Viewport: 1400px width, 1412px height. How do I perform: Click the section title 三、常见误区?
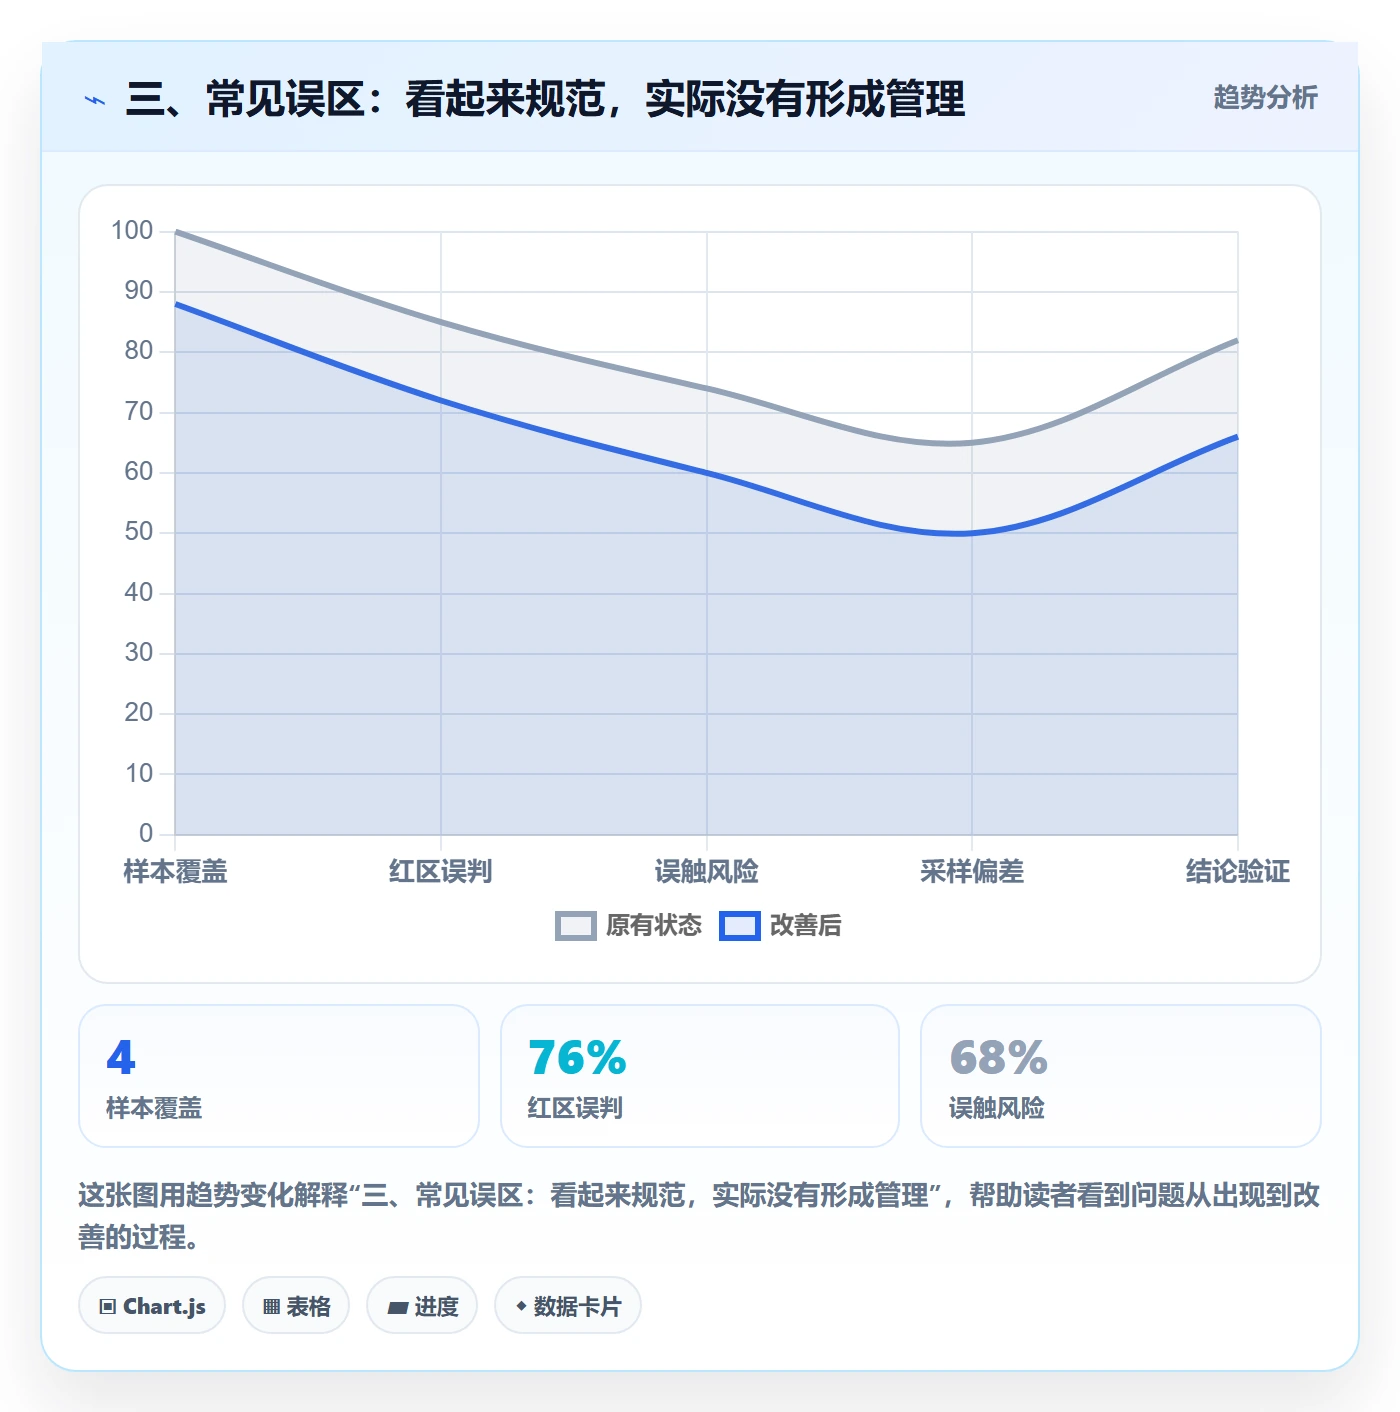(x=546, y=99)
